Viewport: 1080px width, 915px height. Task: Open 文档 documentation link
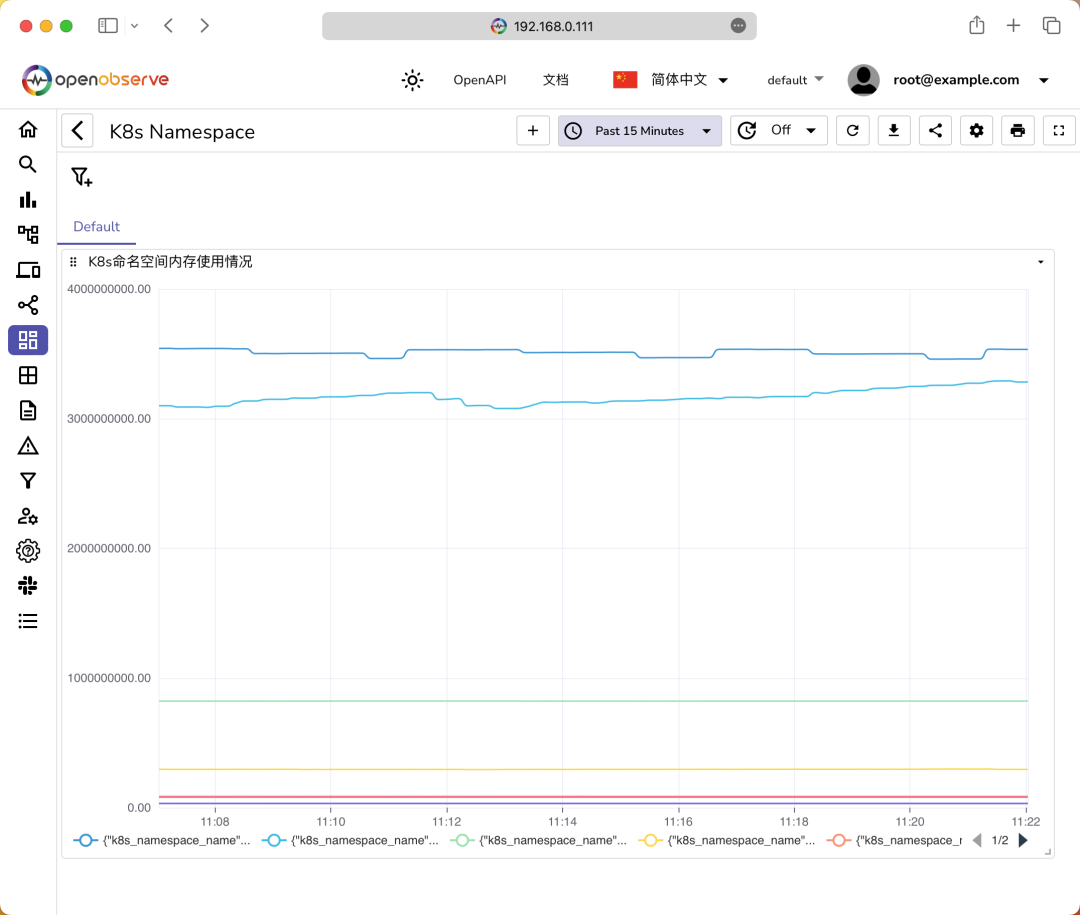556,80
